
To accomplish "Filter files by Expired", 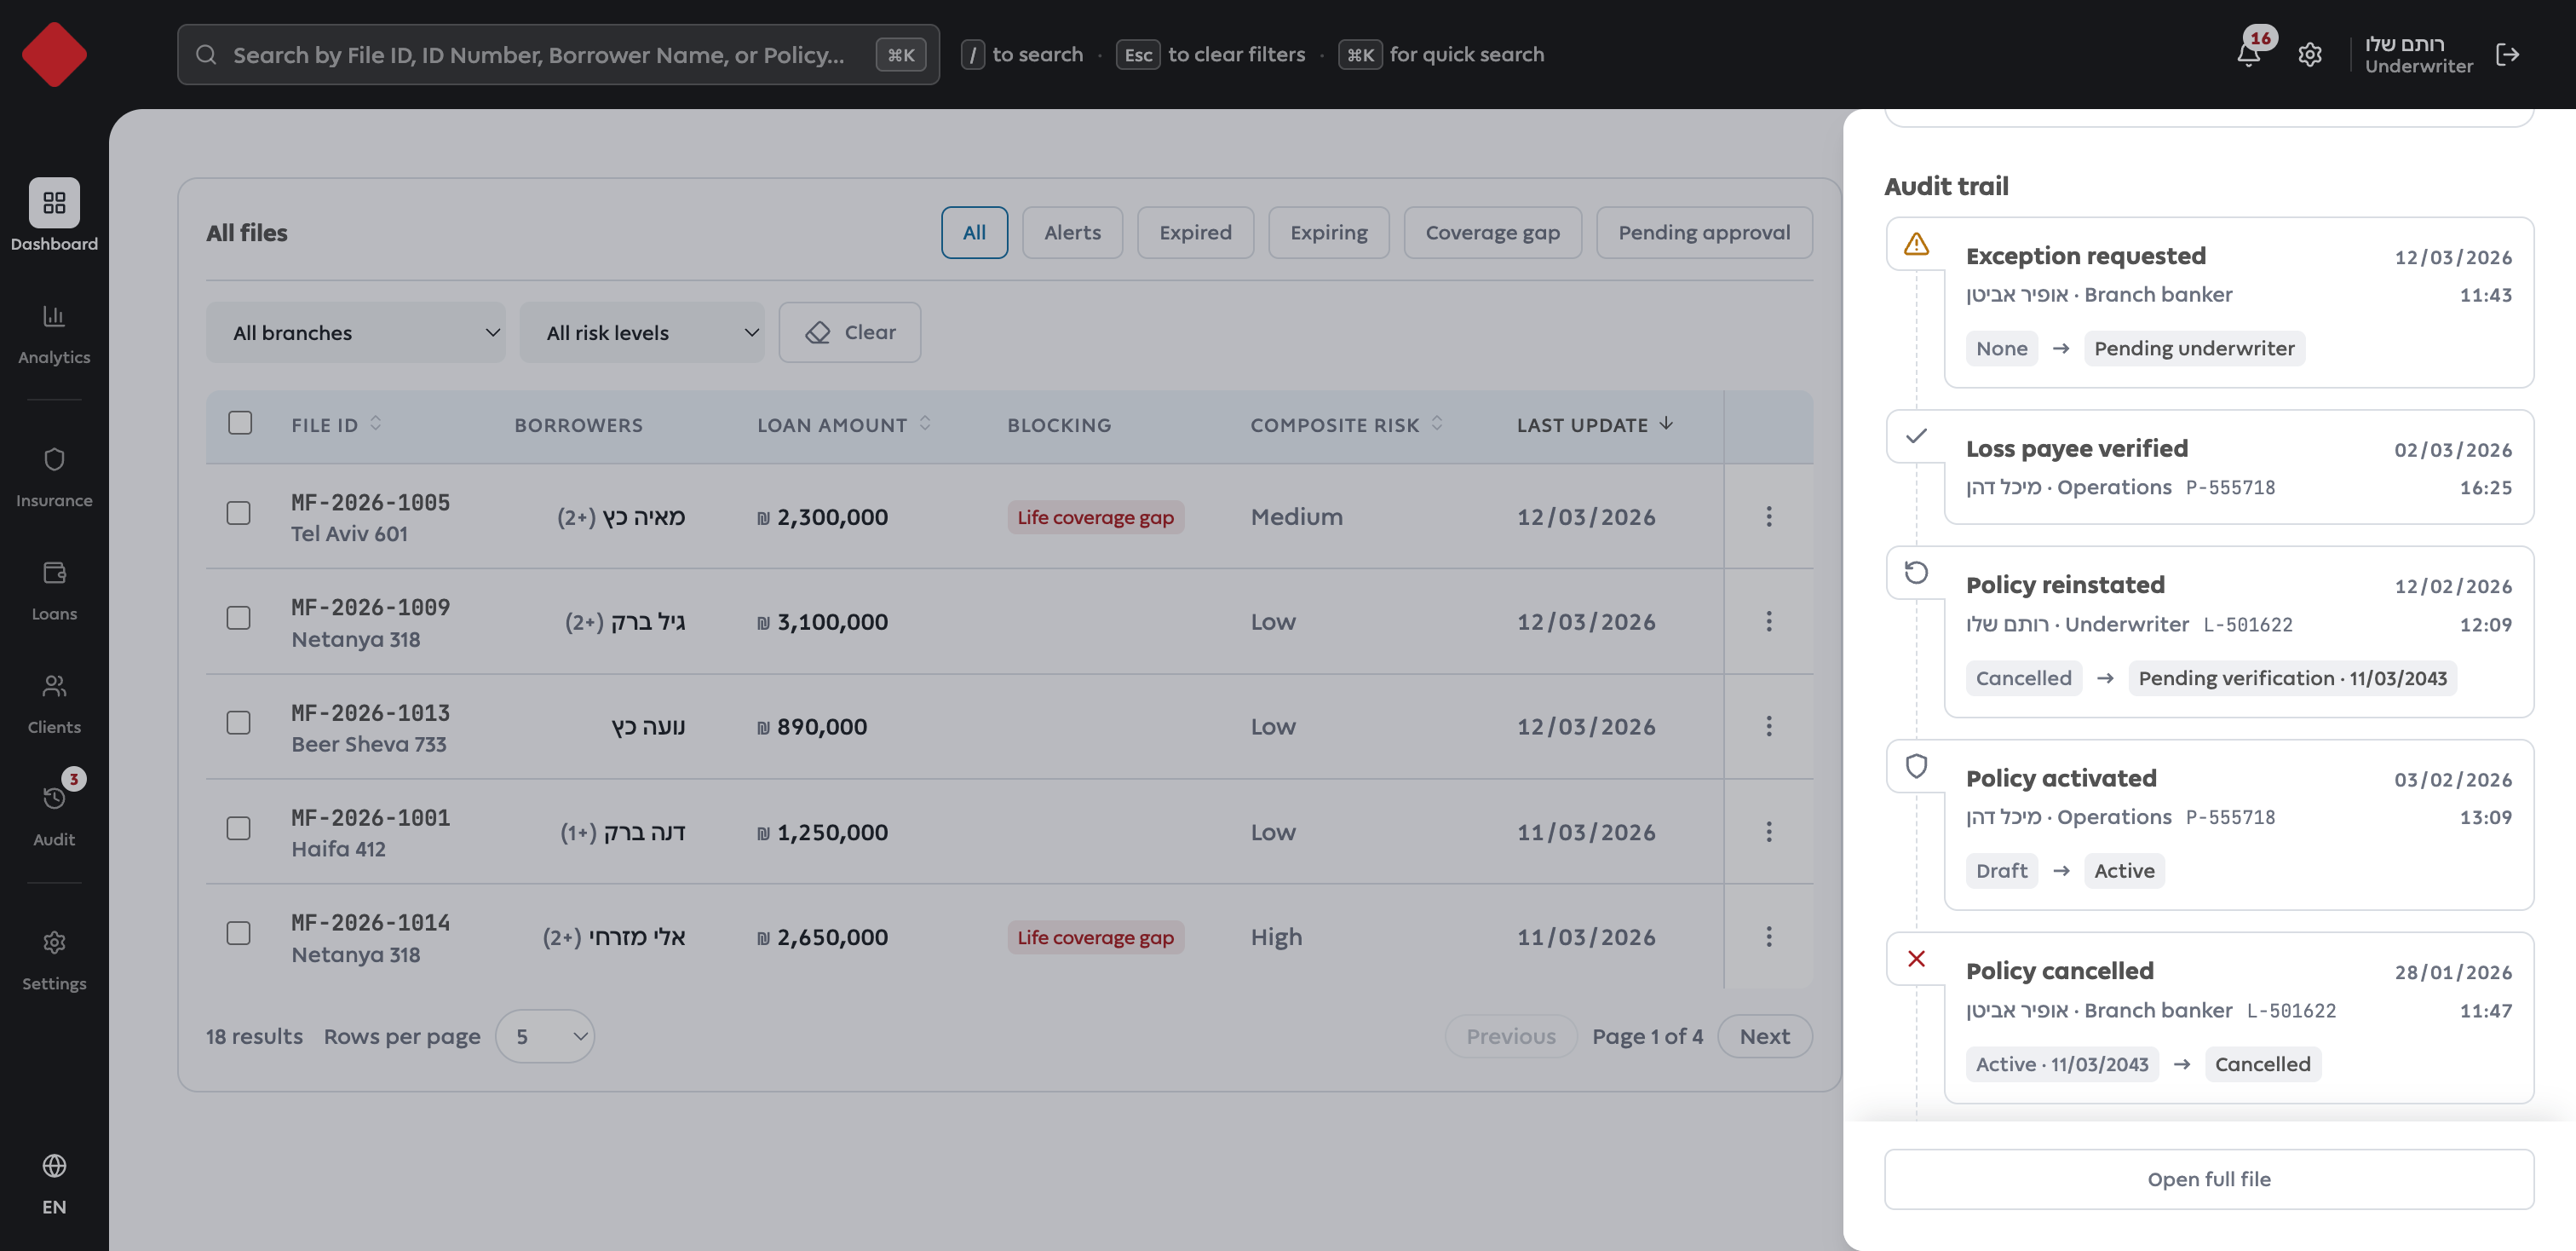I will (1195, 233).
